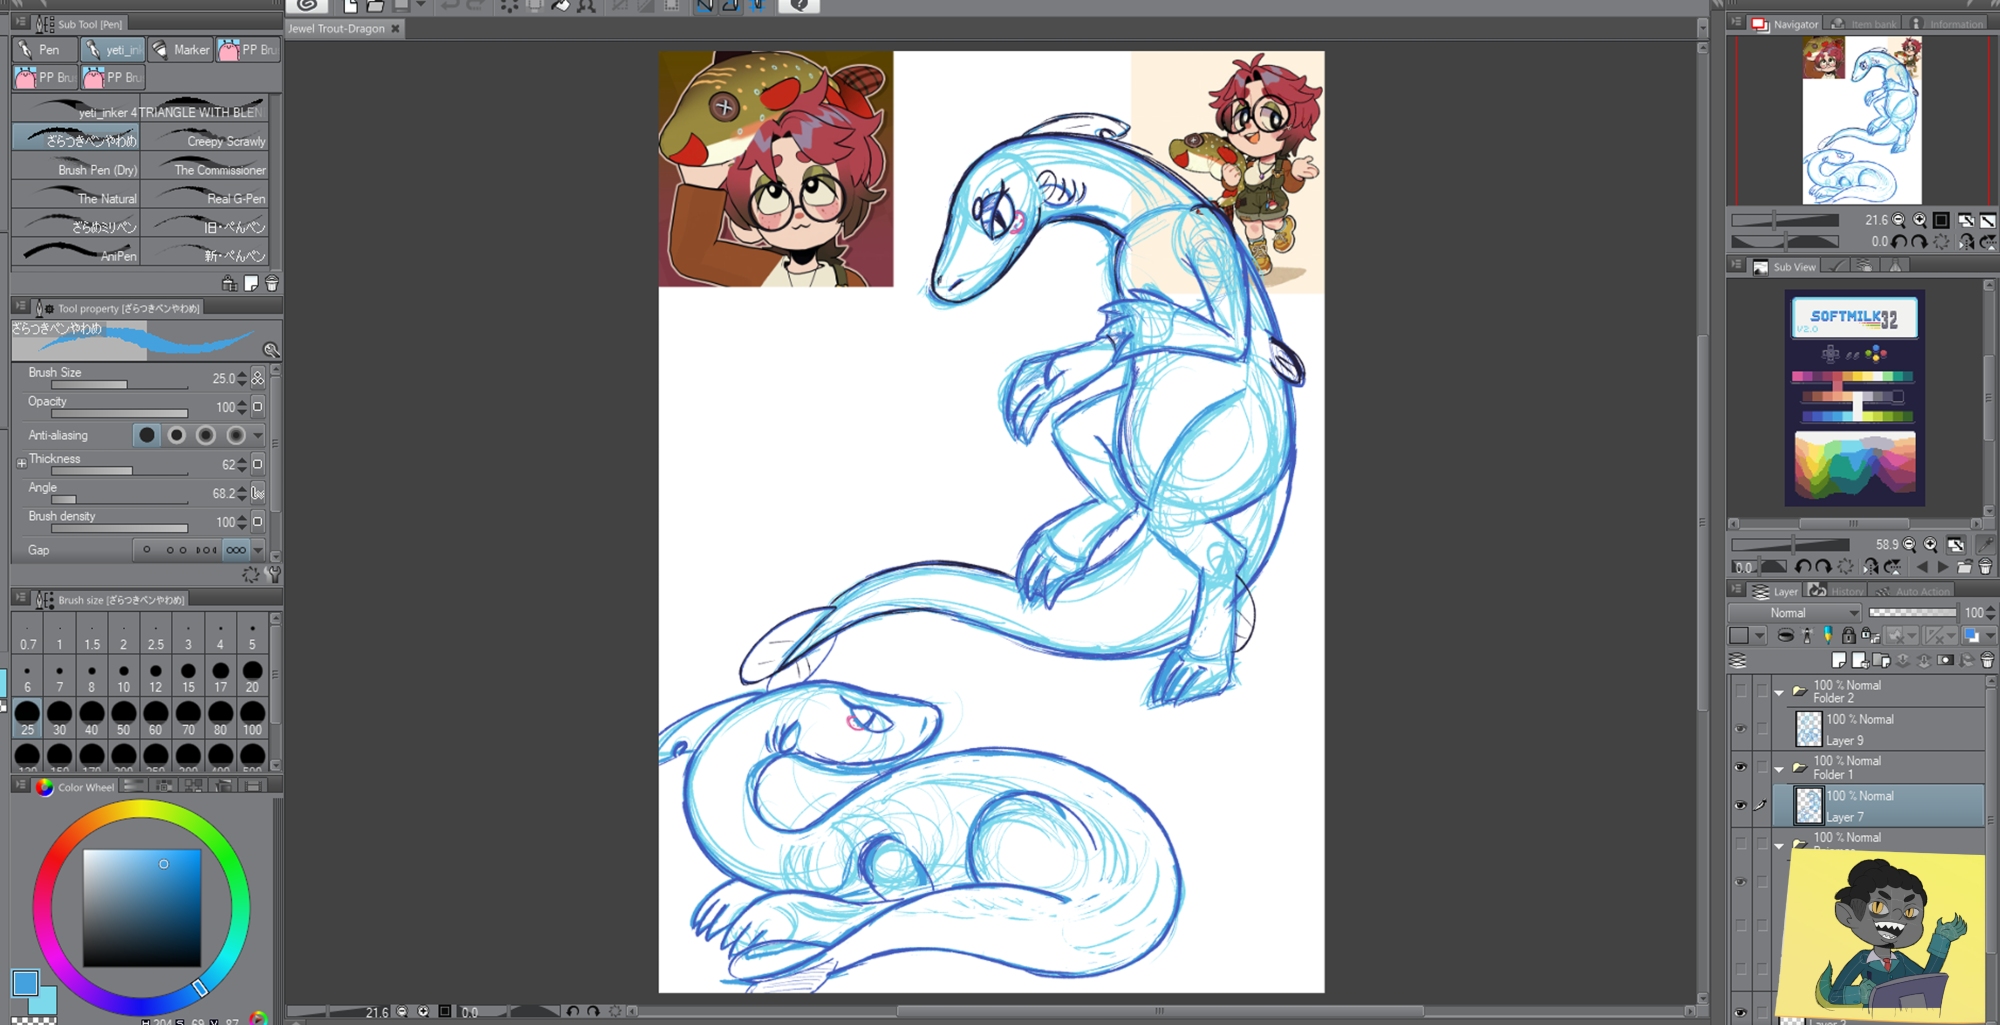The height and width of the screenshot is (1025, 2000).
Task: Select brush size preset 50
Action: click(123, 715)
